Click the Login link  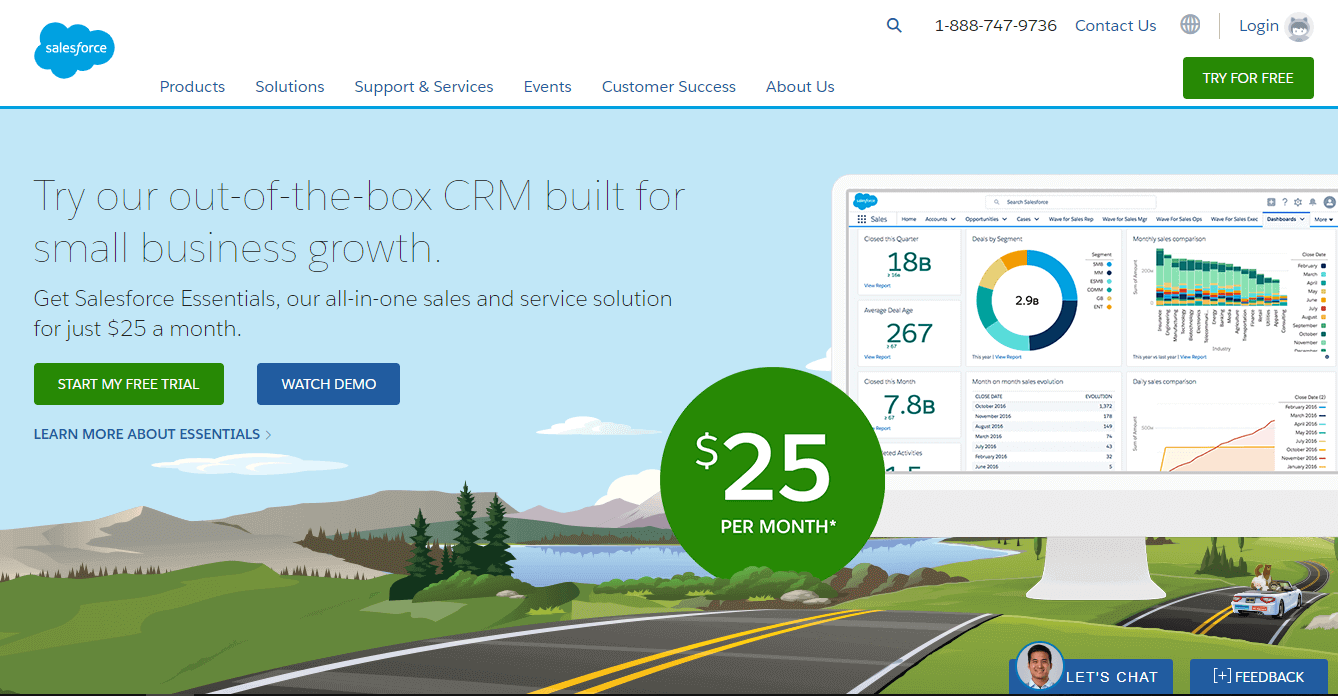tap(1259, 26)
